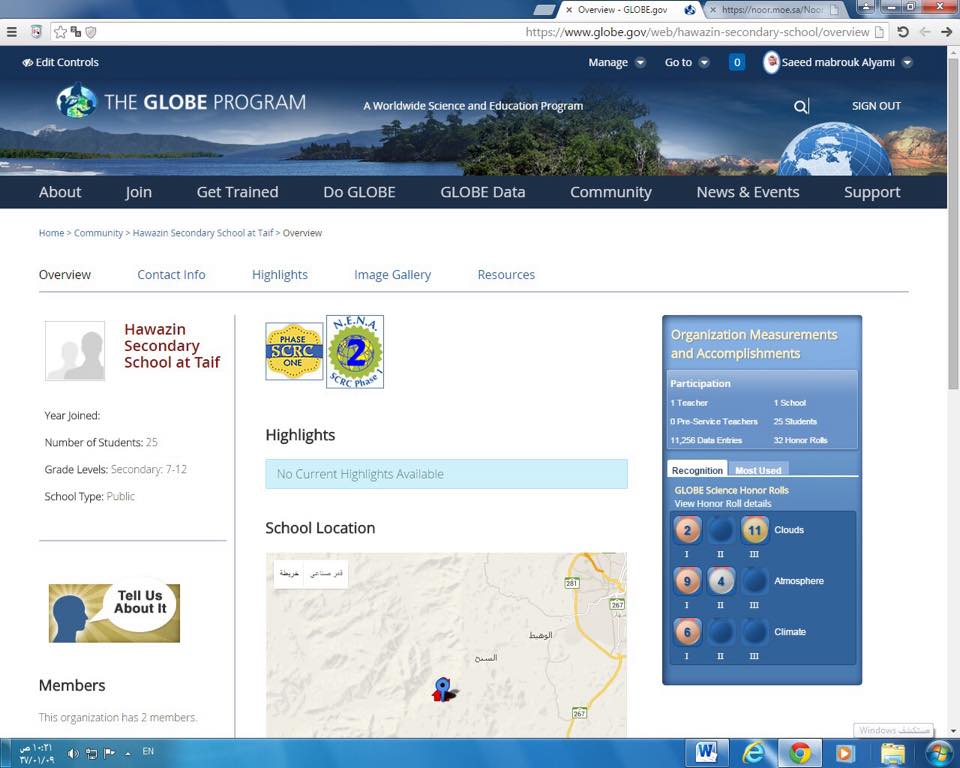Open media player from the taskbar
This screenshot has height=768, width=960.
point(845,753)
